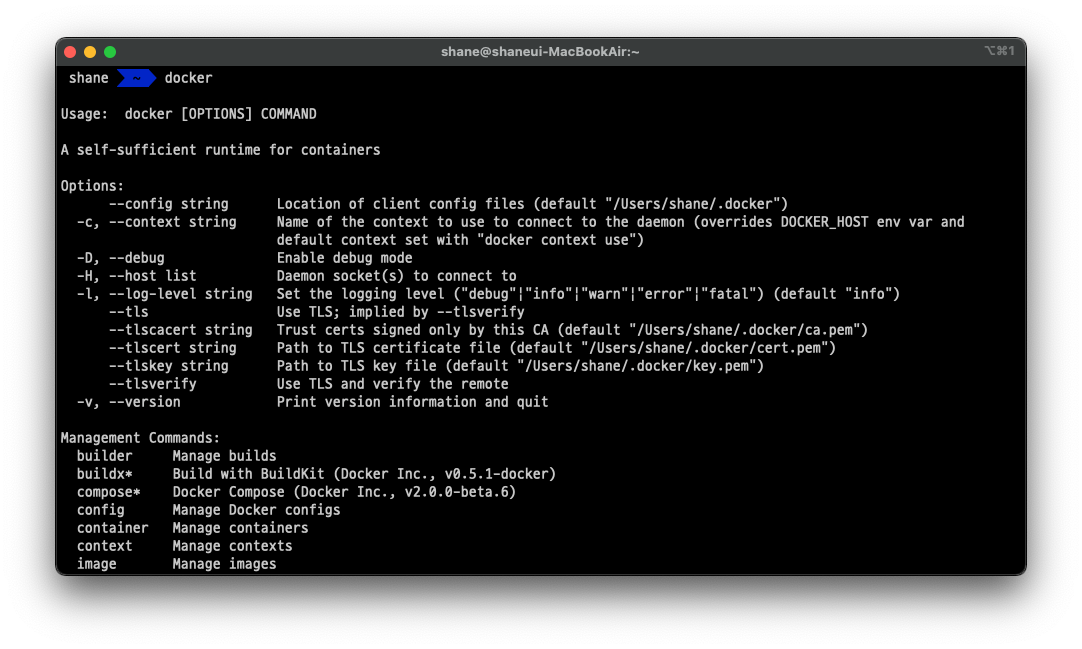Click 'Use TLS and verify the remote' description
This screenshot has height=649, width=1082.
click(393, 383)
